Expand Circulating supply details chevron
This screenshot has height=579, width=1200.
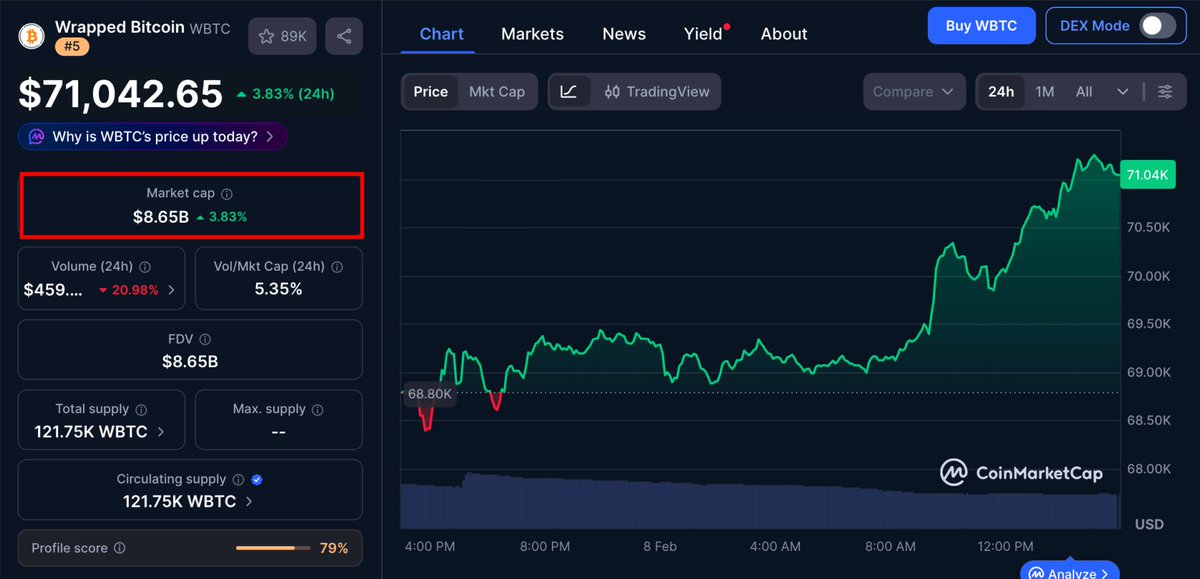249,502
